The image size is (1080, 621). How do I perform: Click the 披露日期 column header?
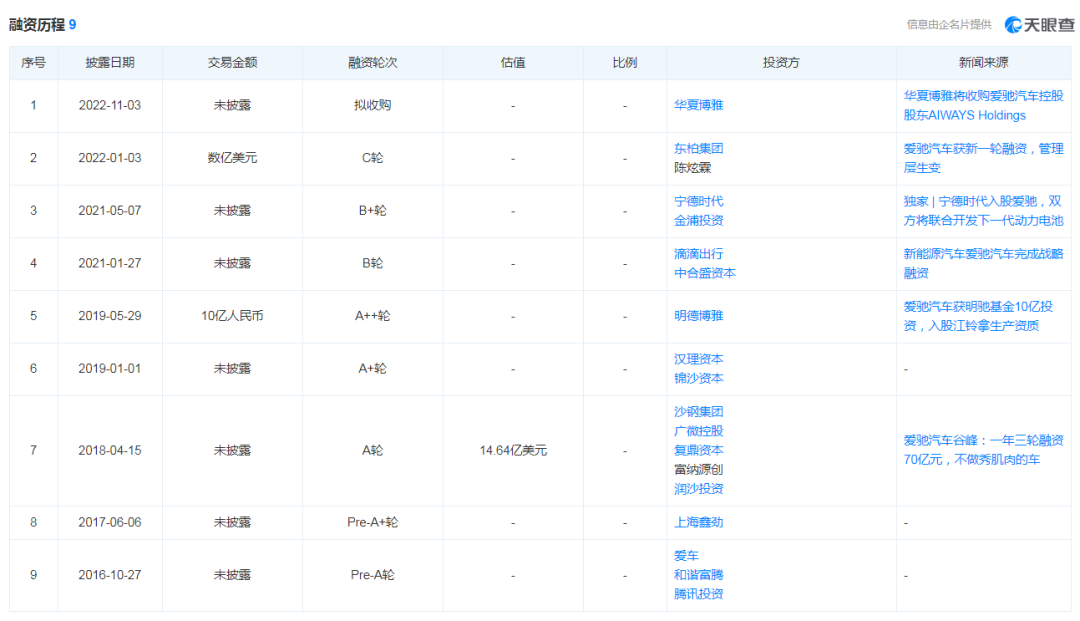pos(110,63)
